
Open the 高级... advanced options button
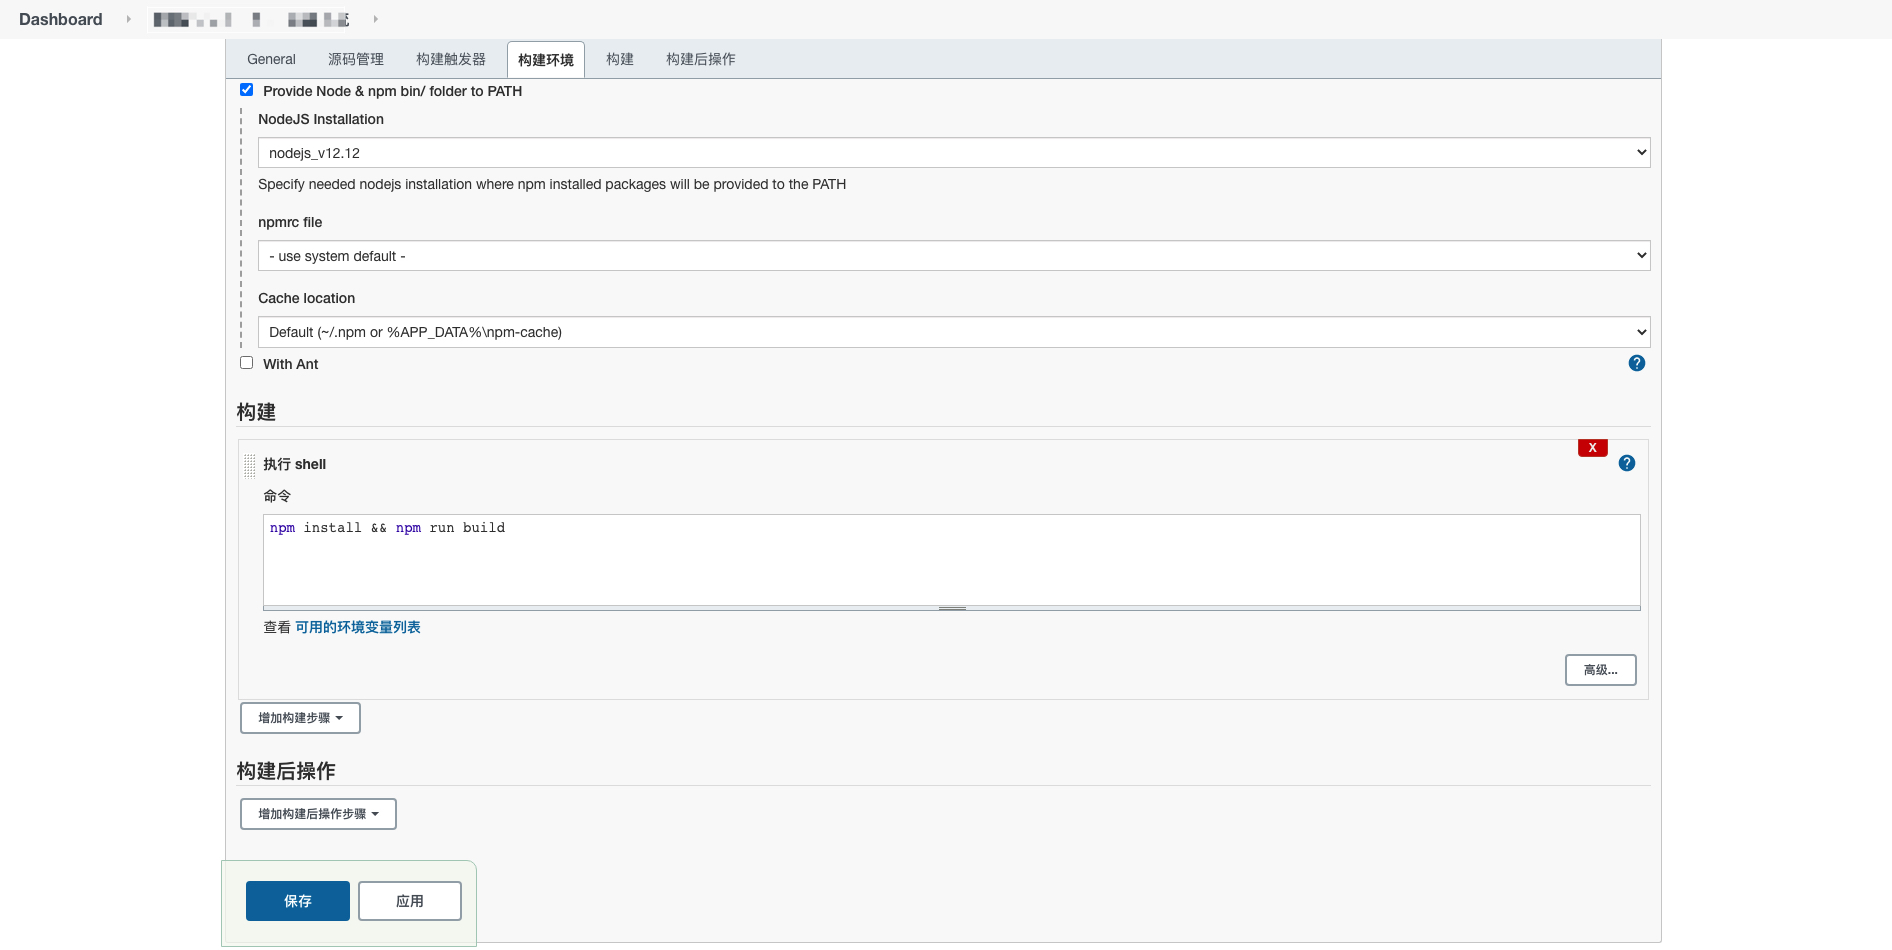click(x=1600, y=670)
